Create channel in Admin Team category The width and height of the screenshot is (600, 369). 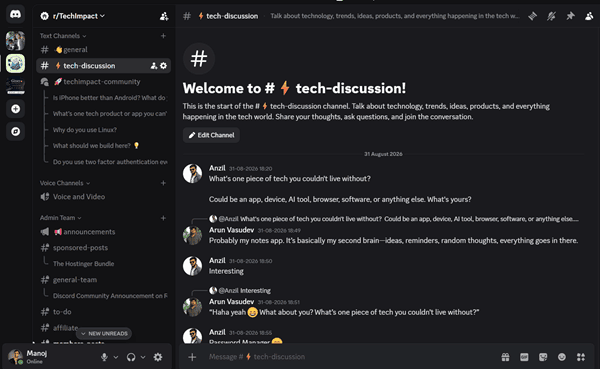coord(163,218)
